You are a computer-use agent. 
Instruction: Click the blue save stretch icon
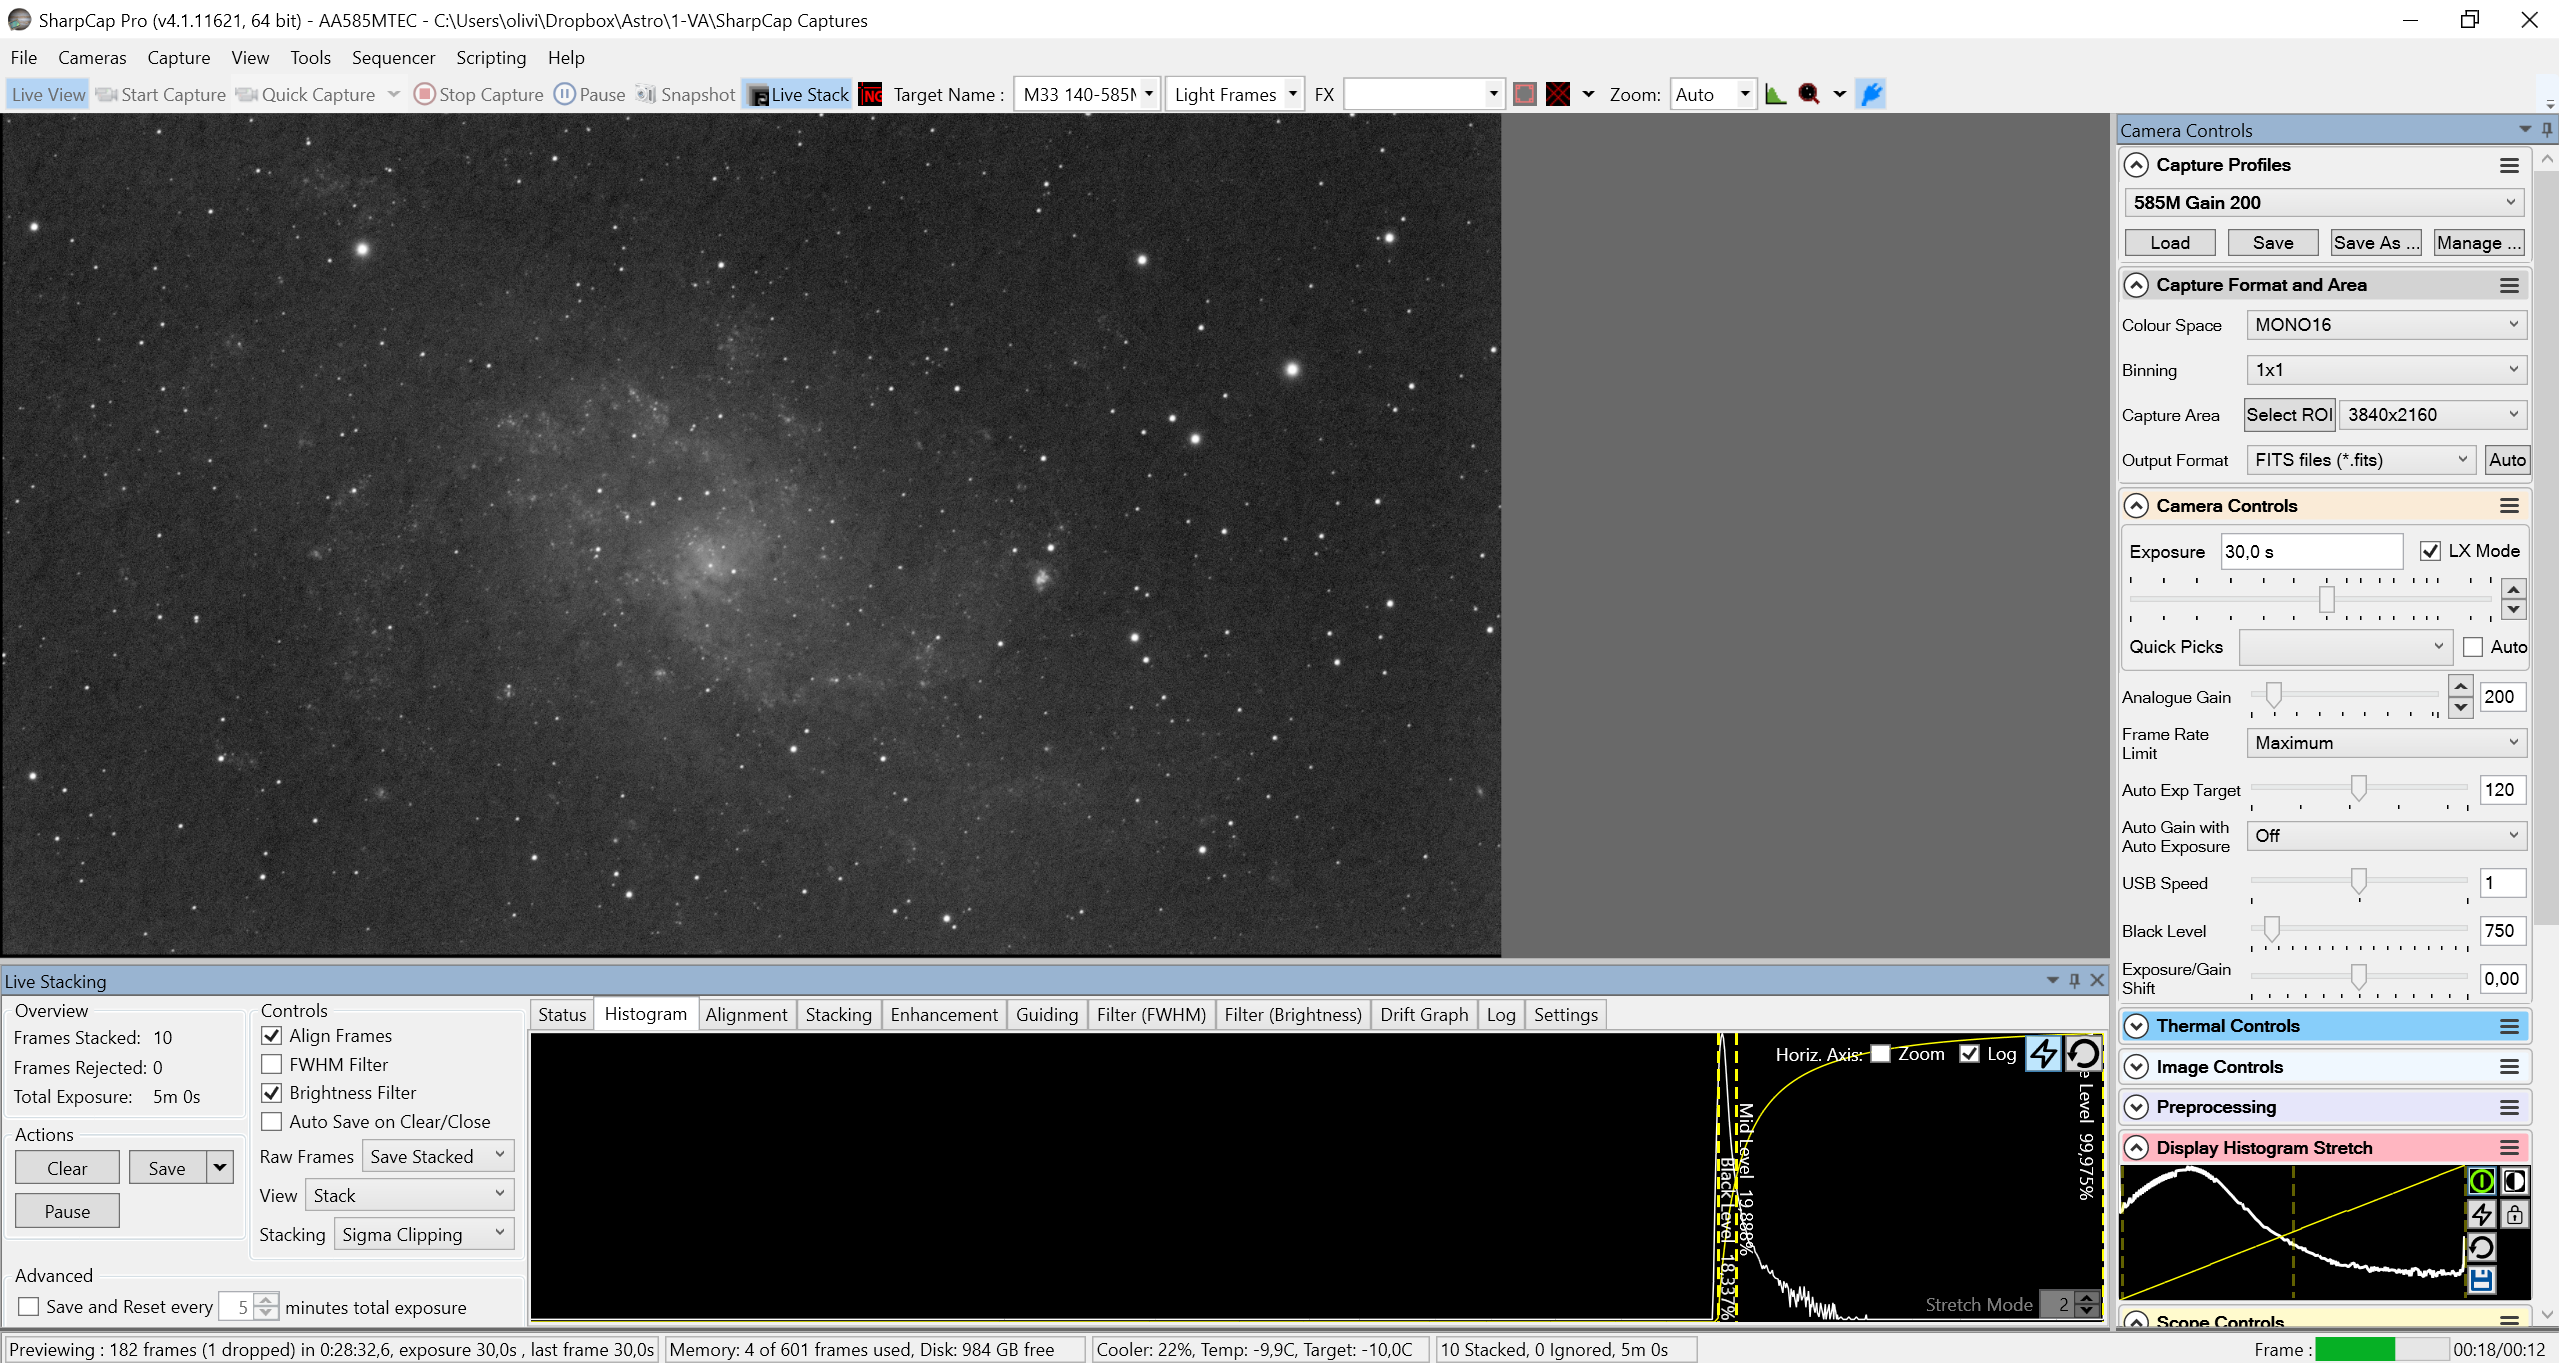[2482, 1280]
